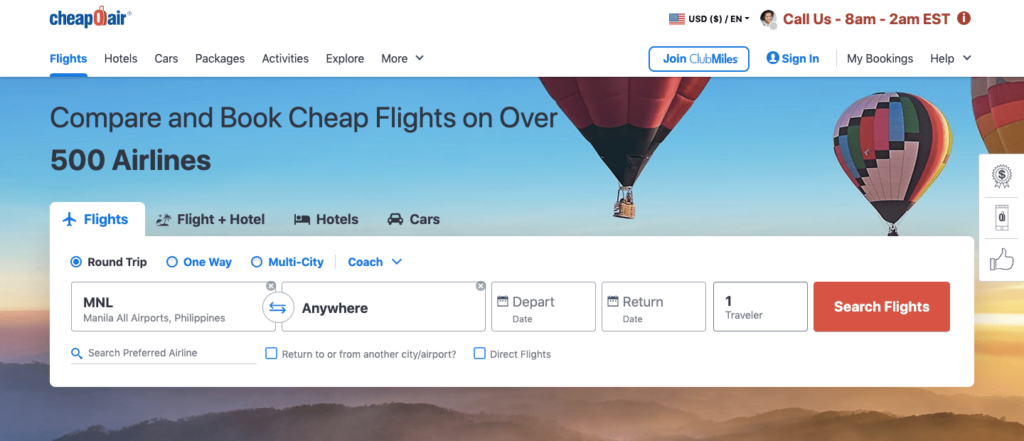Switch to the Flight + Hotel tab
Image resolution: width=1024 pixels, height=441 pixels.
[x=211, y=220]
